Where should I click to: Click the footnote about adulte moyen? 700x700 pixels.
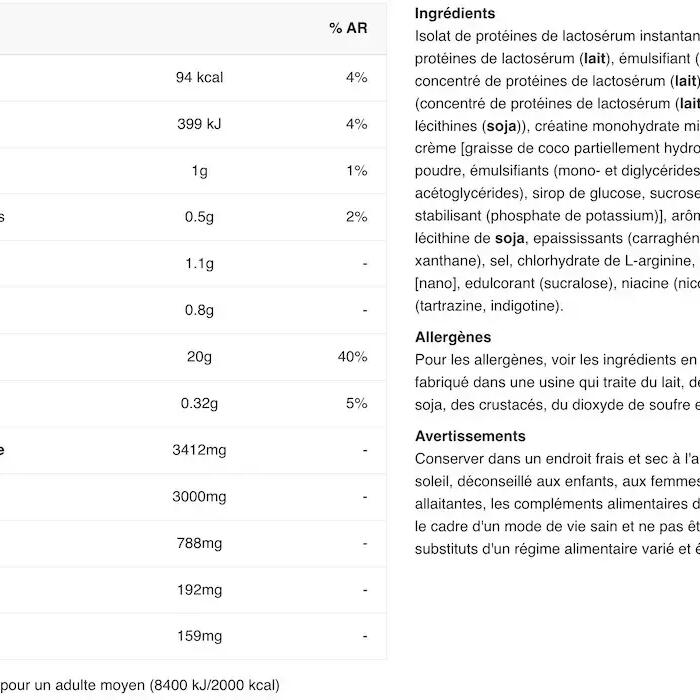coord(140,685)
